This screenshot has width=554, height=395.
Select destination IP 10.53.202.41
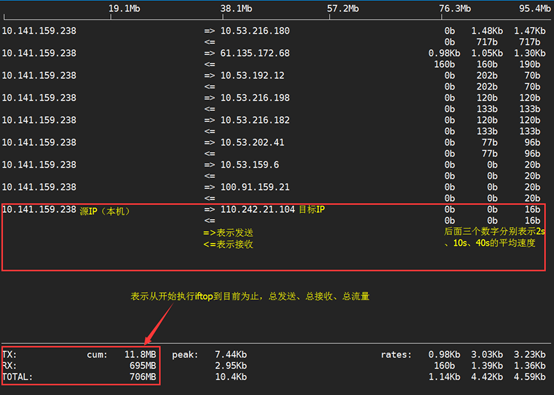[252, 142]
